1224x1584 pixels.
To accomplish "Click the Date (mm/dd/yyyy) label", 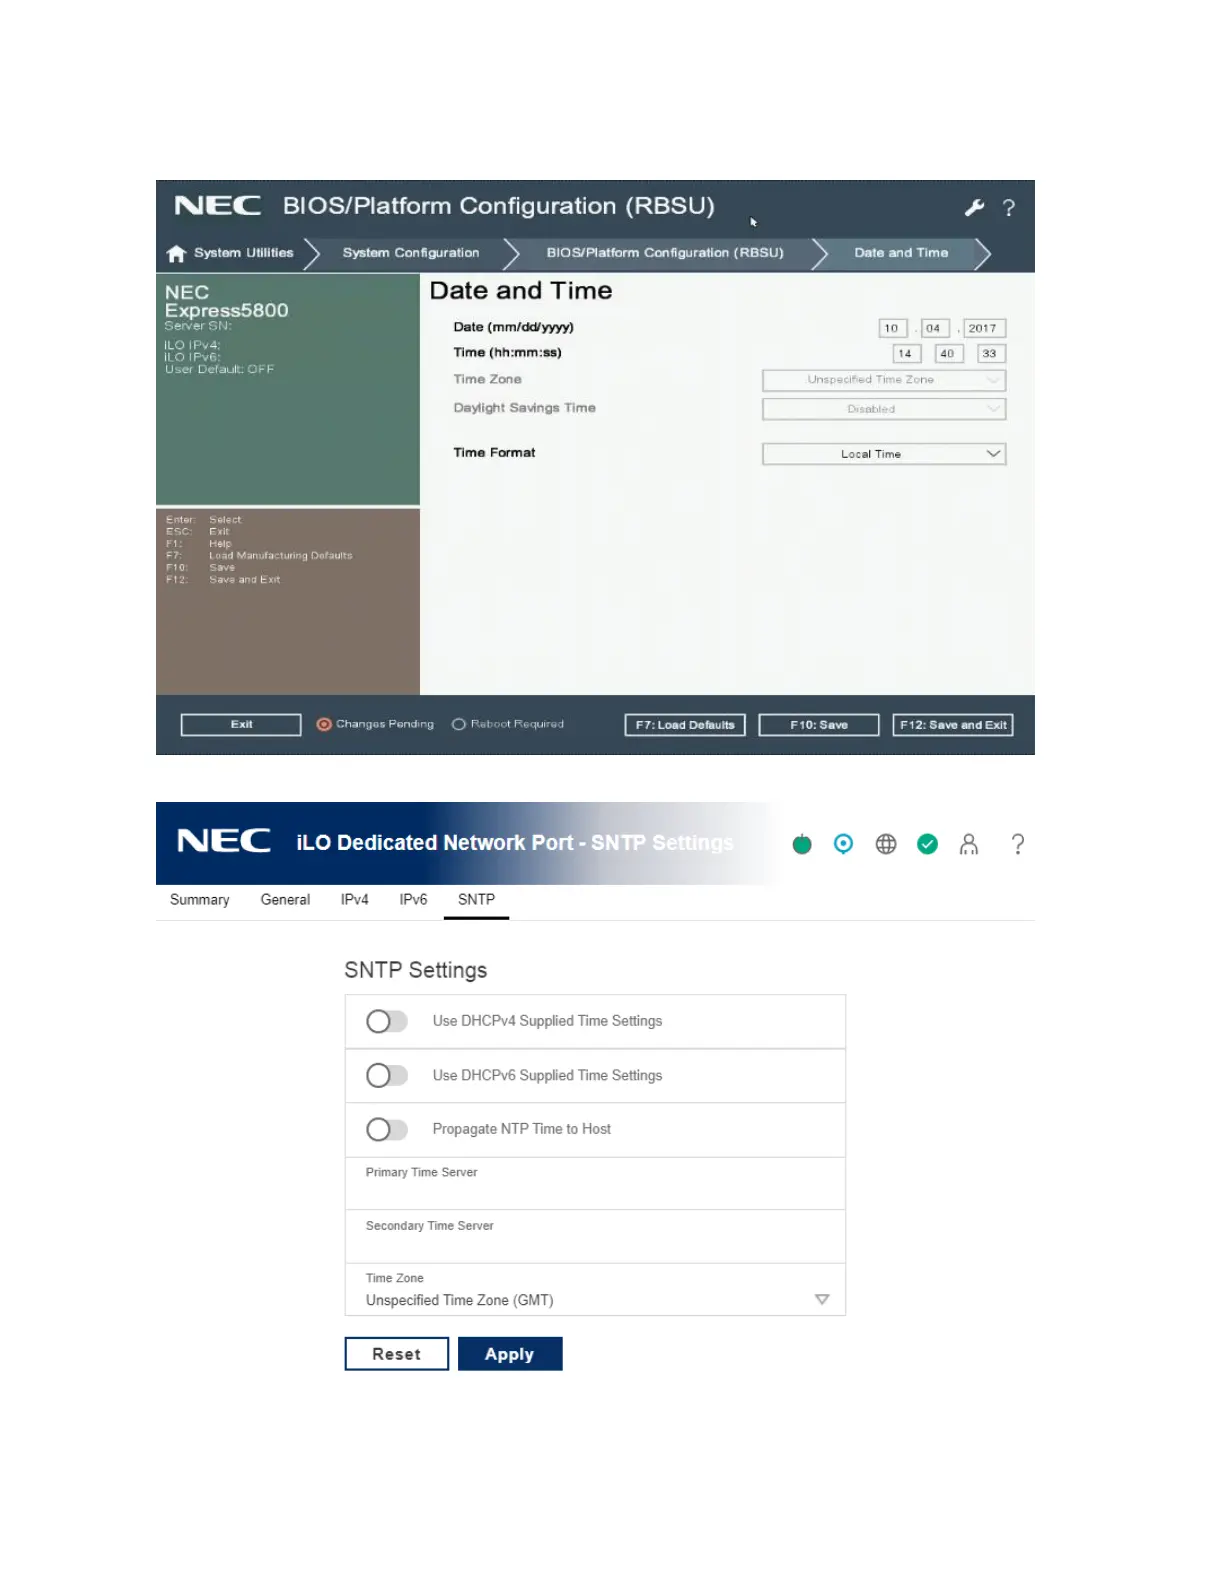I will (x=513, y=327).
